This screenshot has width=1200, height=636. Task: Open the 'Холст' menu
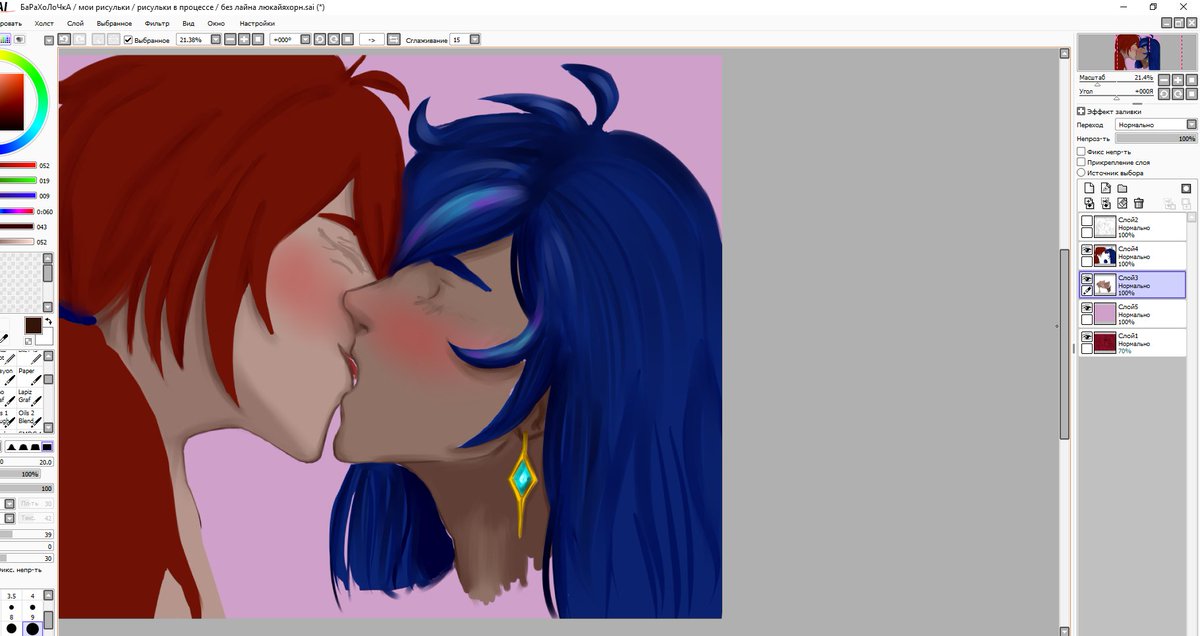coord(45,22)
